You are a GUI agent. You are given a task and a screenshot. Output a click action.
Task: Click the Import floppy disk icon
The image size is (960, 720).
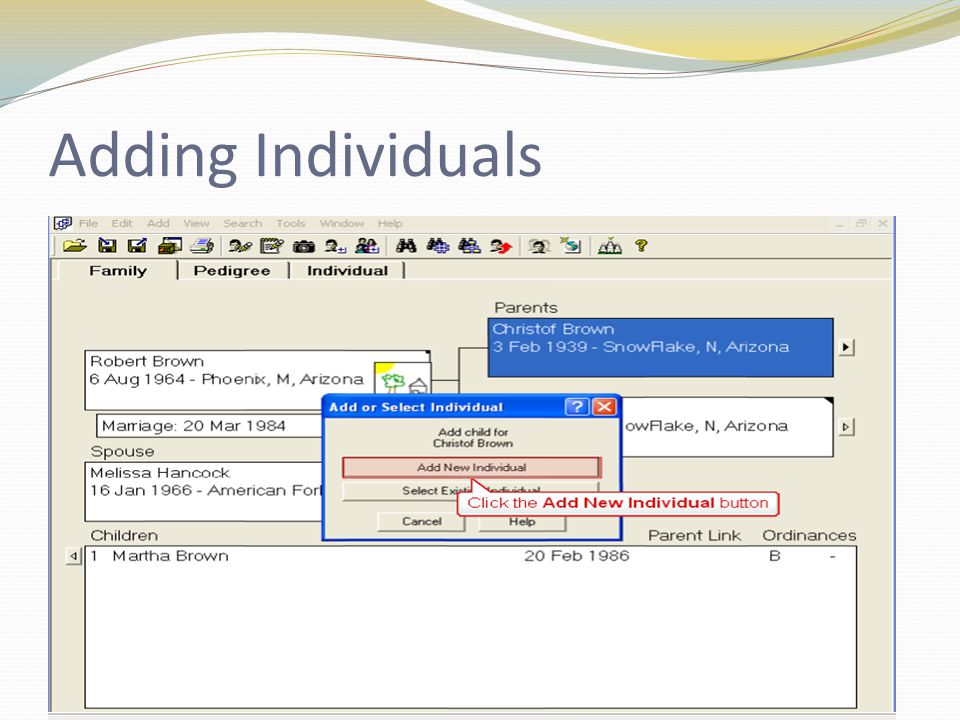click(x=107, y=246)
